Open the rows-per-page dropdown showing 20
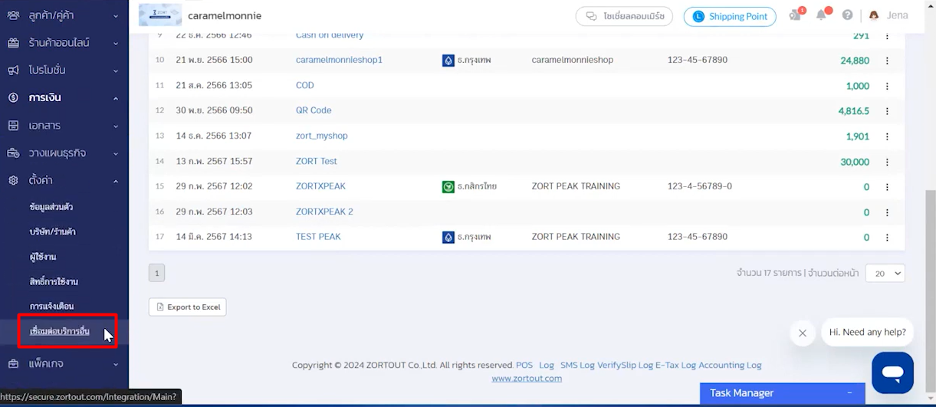 point(884,273)
